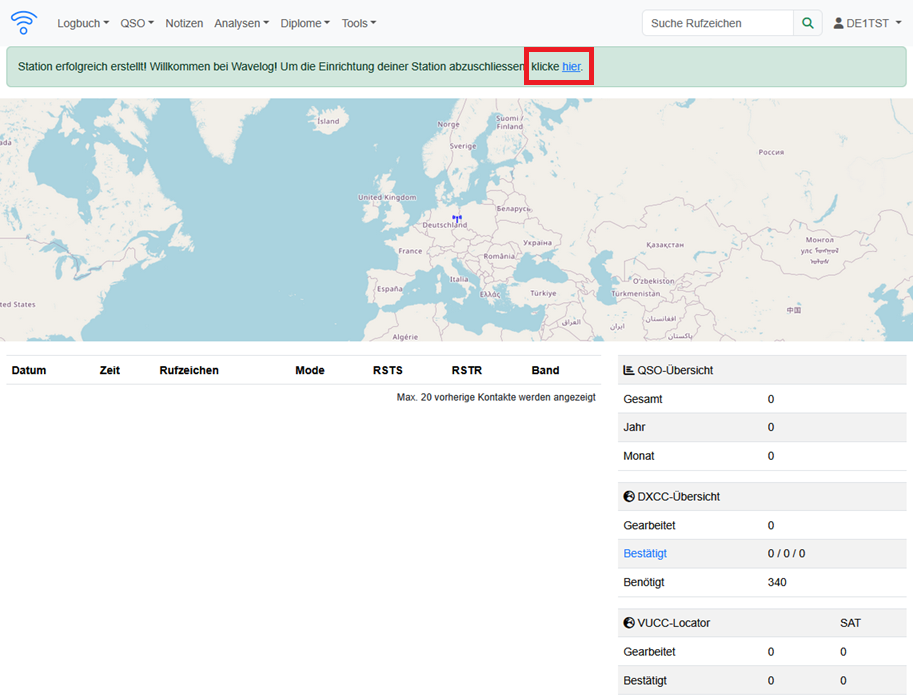913x698 pixels.
Task: Click the Wavelog wifi logo icon
Action: point(24,22)
